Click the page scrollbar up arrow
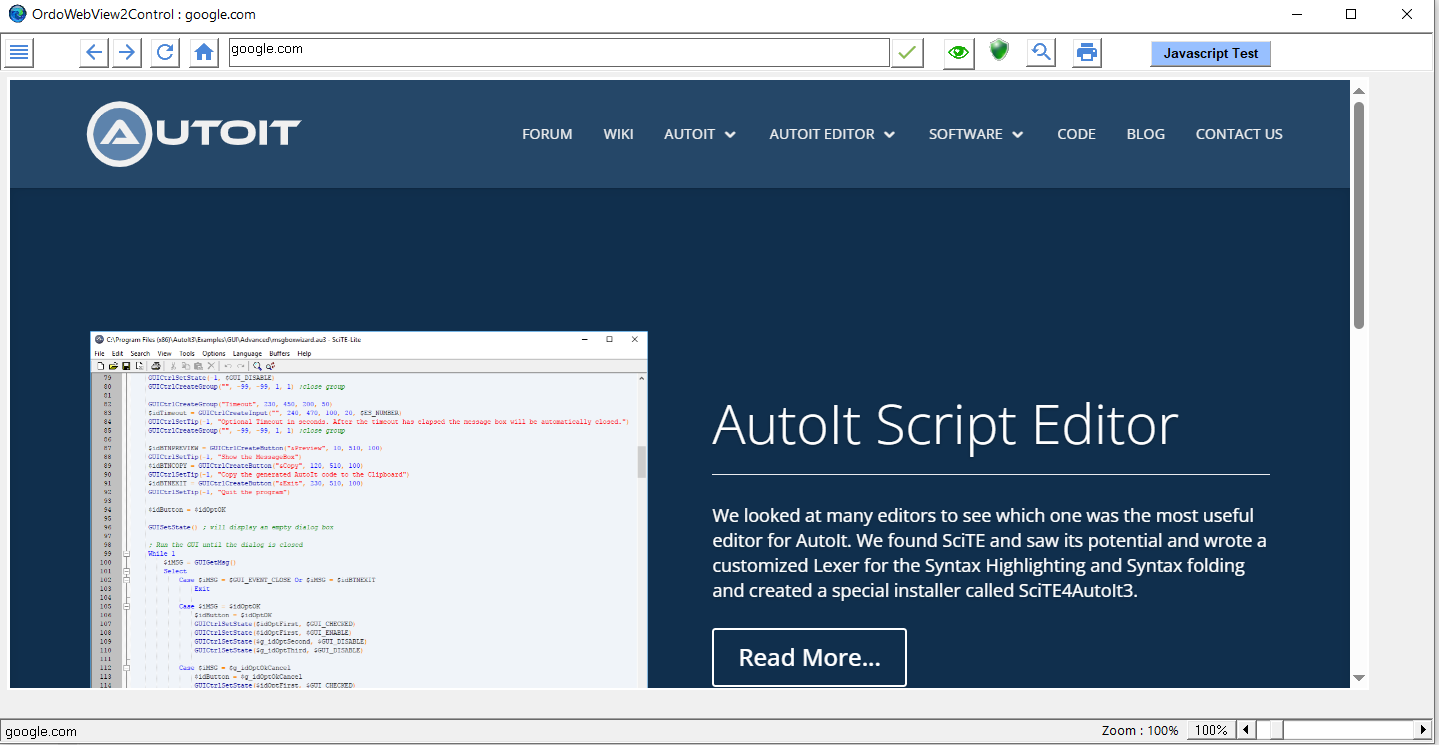This screenshot has width=1439, height=745. coord(1359,91)
